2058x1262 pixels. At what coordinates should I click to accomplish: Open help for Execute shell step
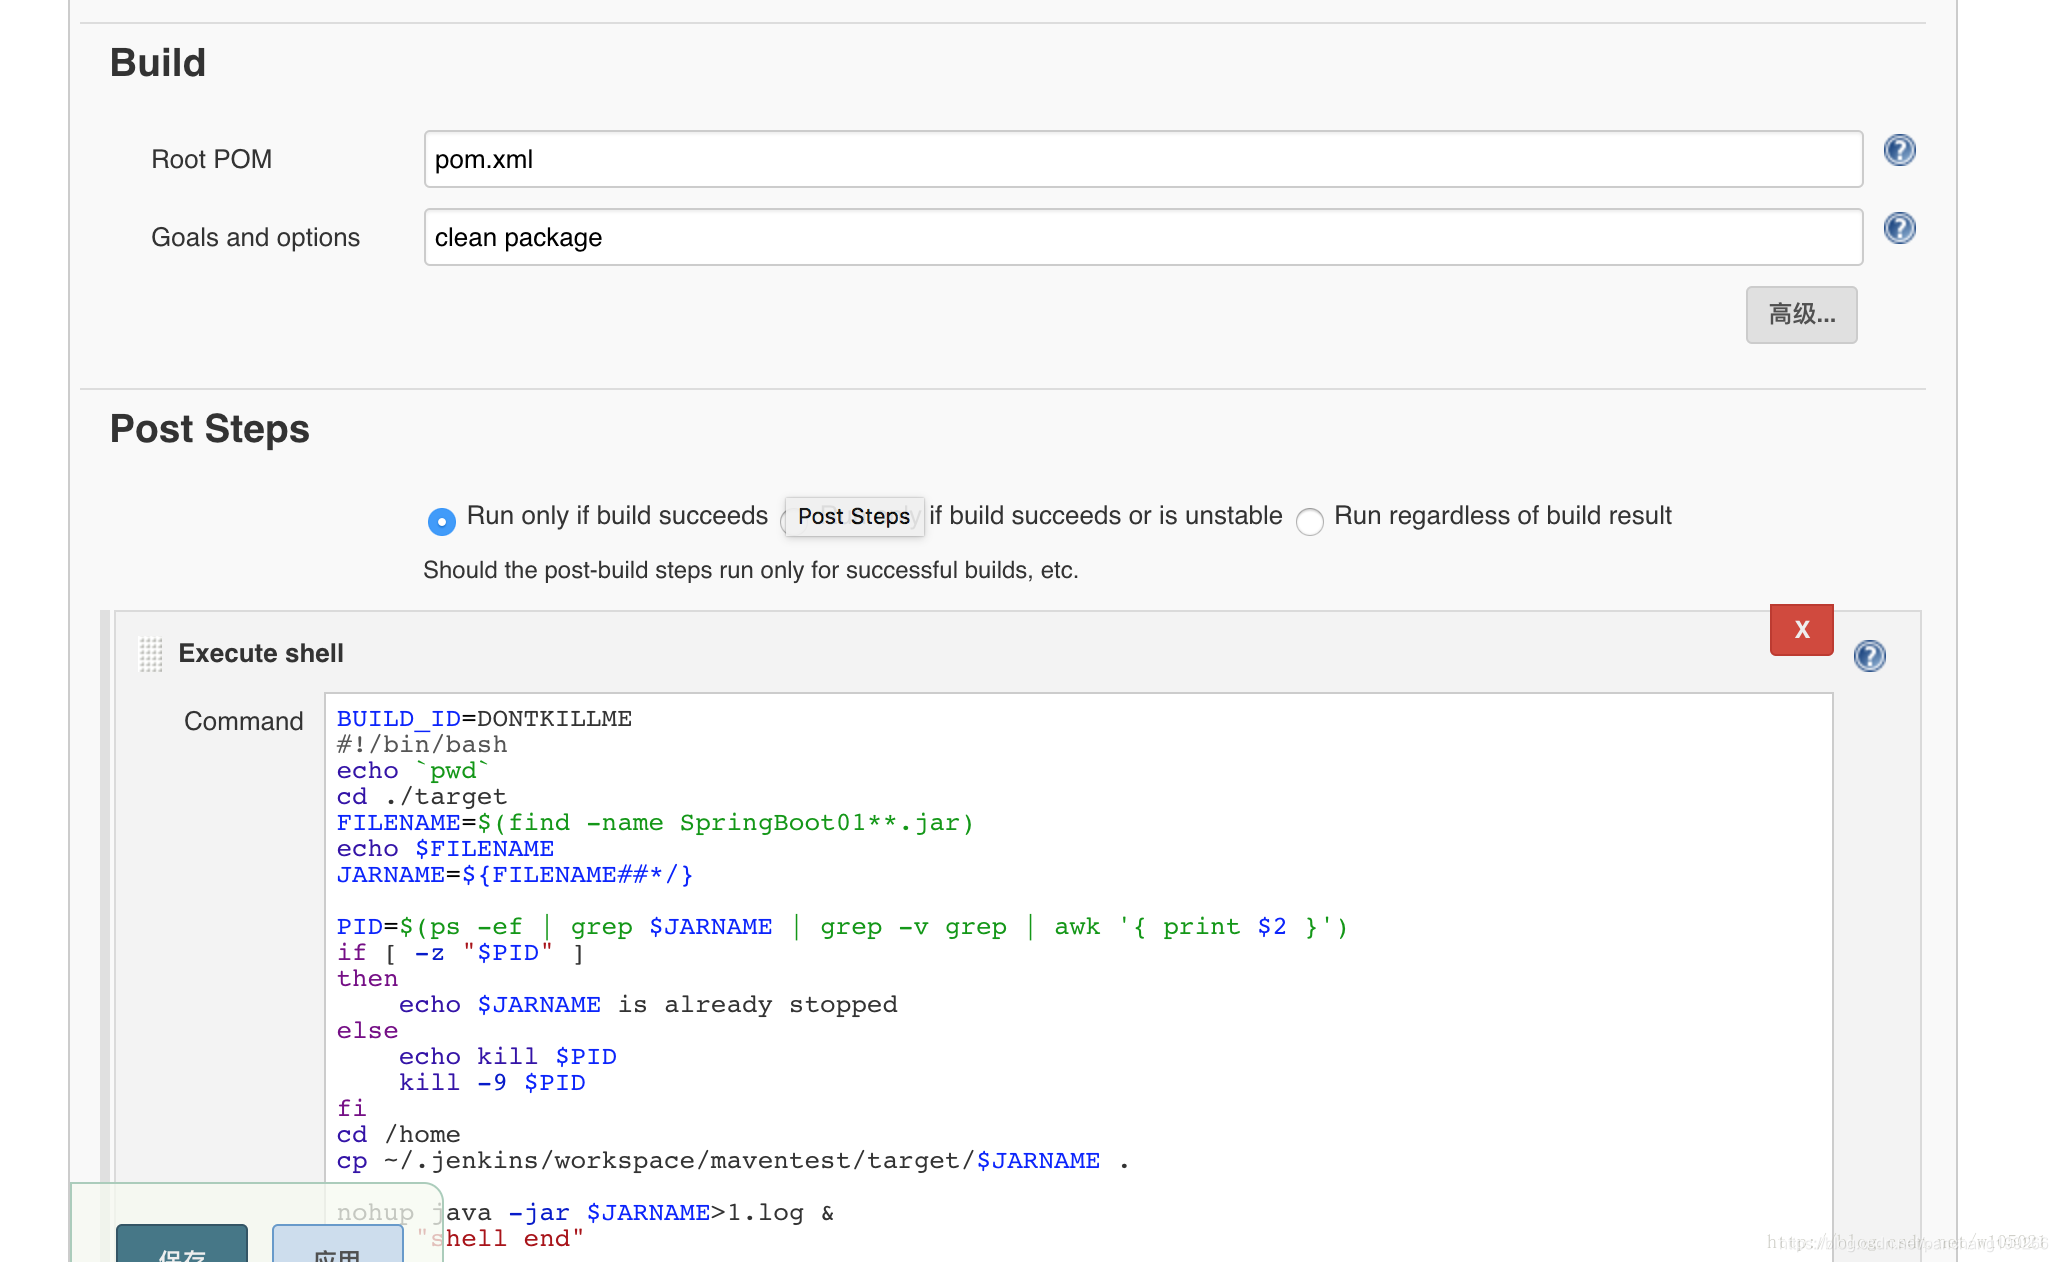click(x=1869, y=656)
